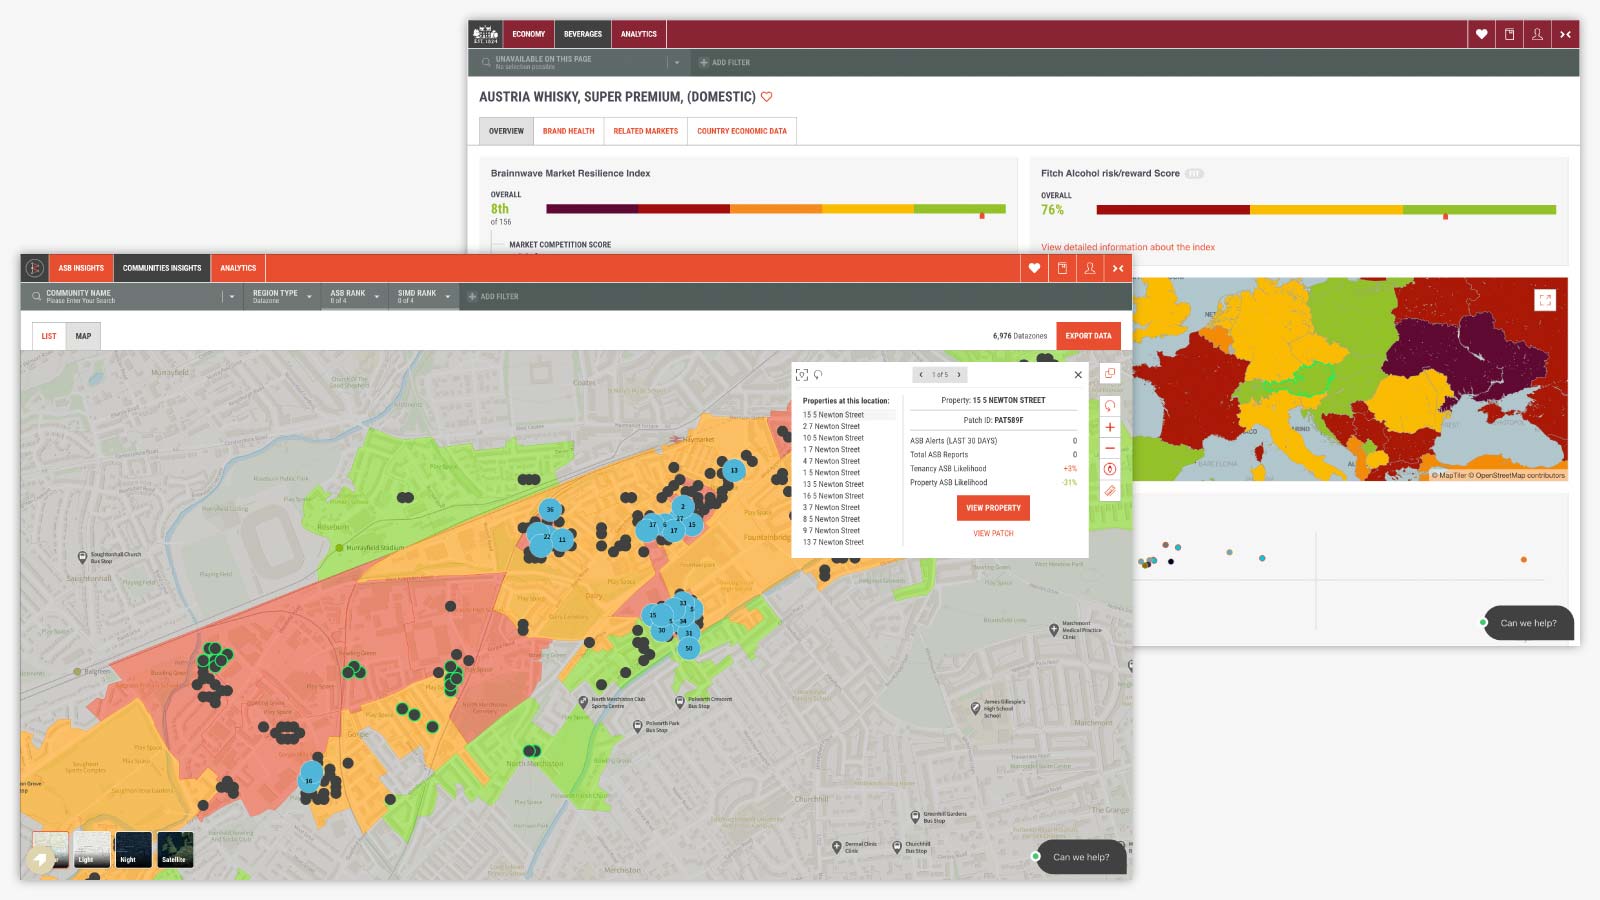The width and height of the screenshot is (1600, 900).
Task: Select the ruler measure tool on the map
Action: [1110, 491]
